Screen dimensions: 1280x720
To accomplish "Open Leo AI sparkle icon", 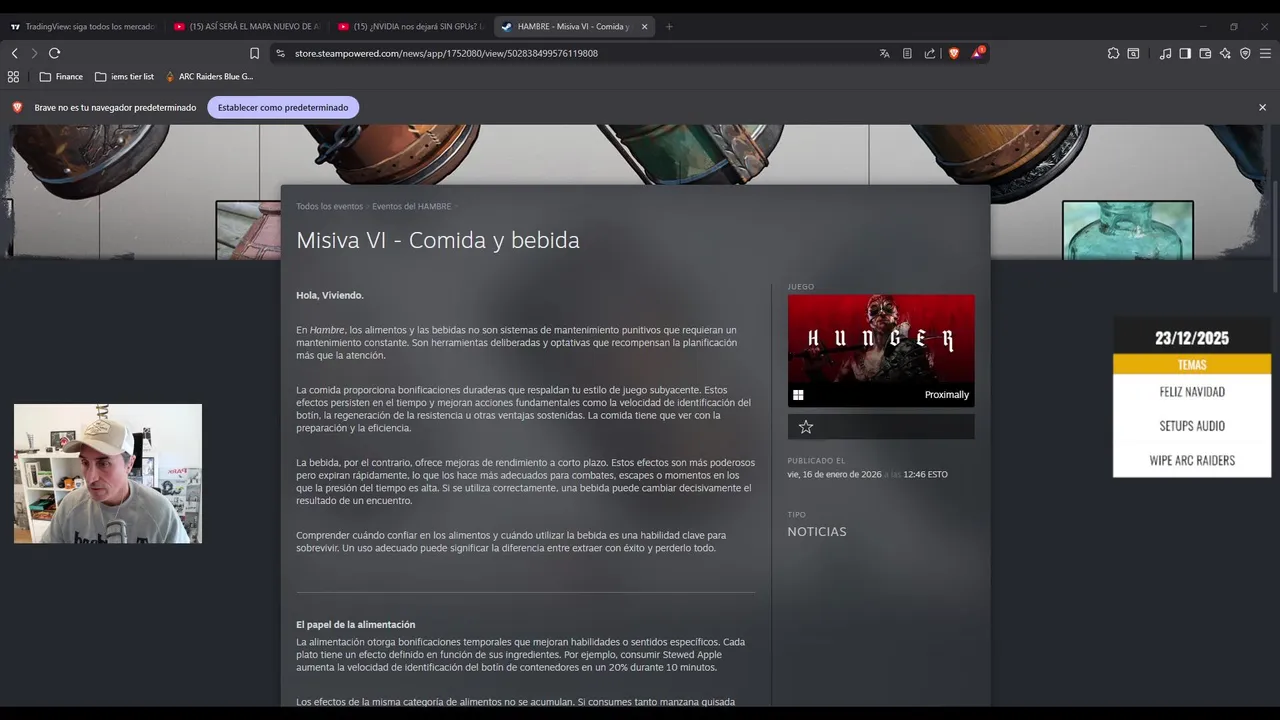I will pyautogui.click(x=1225, y=53).
